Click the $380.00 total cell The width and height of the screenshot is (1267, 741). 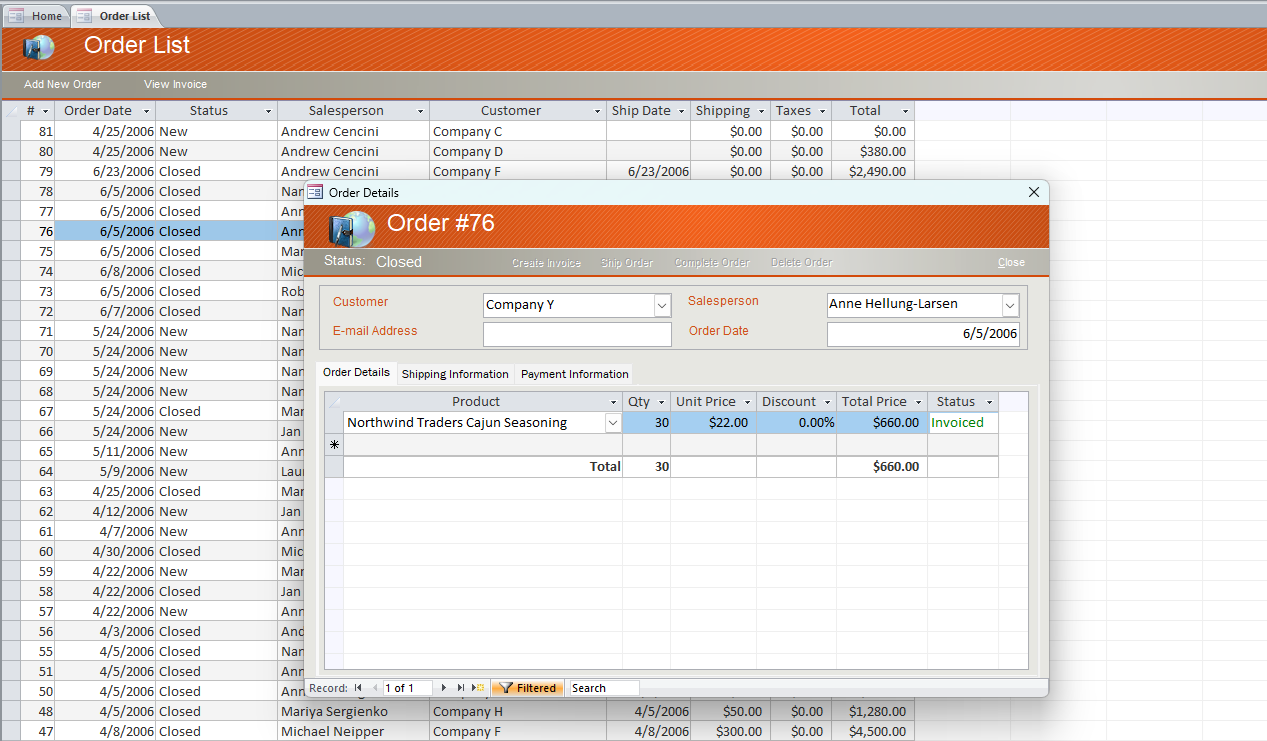[x=873, y=151]
